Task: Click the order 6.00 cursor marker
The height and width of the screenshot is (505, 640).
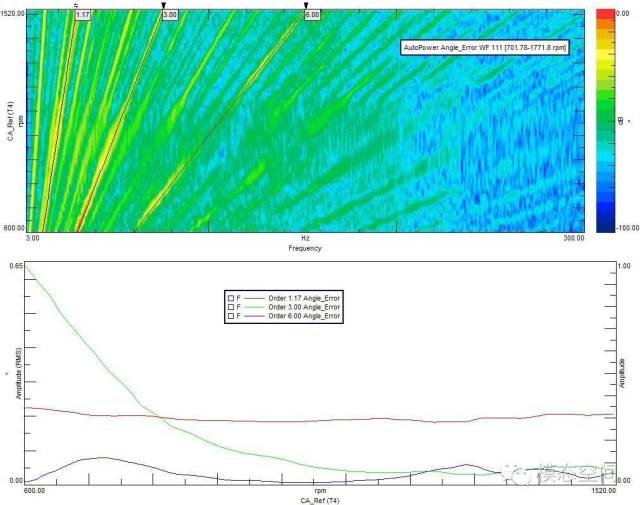Action: tap(311, 15)
